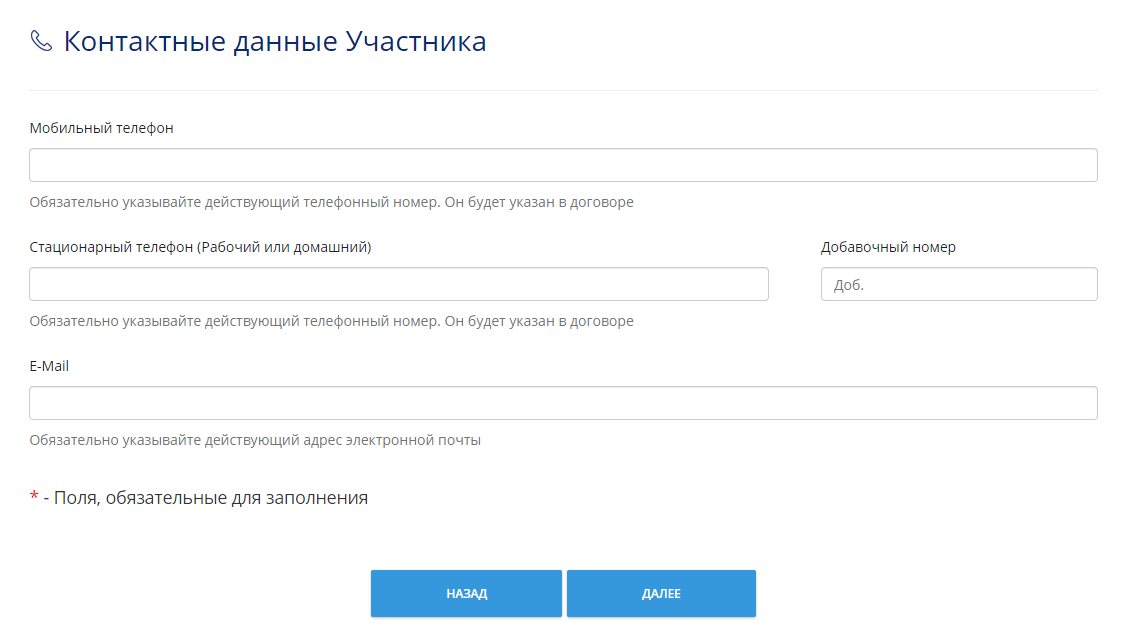
Task: Click the '(Рабочий или домашний)' parenthetical text
Action: click(284, 247)
